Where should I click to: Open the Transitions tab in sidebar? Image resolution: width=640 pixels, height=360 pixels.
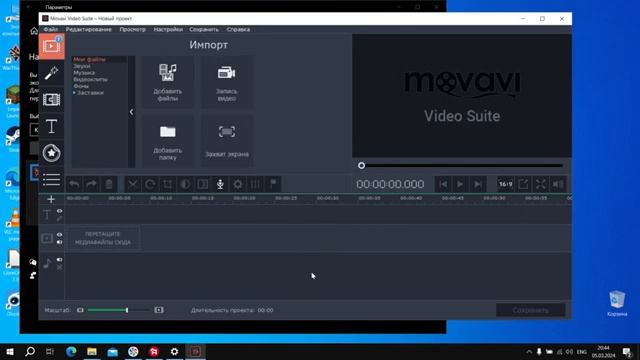click(51, 100)
